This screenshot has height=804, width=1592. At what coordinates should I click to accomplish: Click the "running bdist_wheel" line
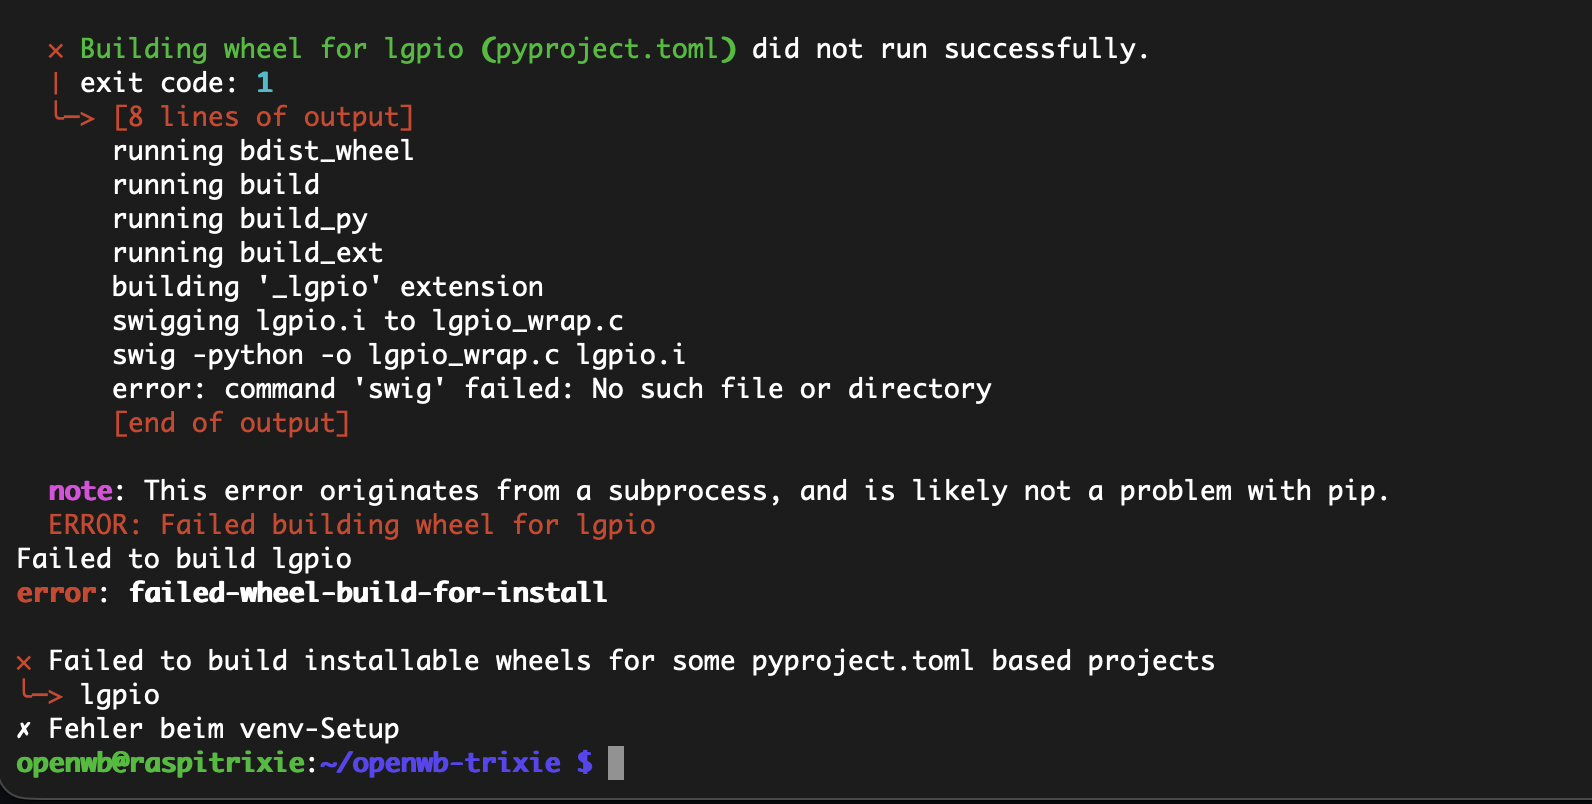(x=263, y=151)
